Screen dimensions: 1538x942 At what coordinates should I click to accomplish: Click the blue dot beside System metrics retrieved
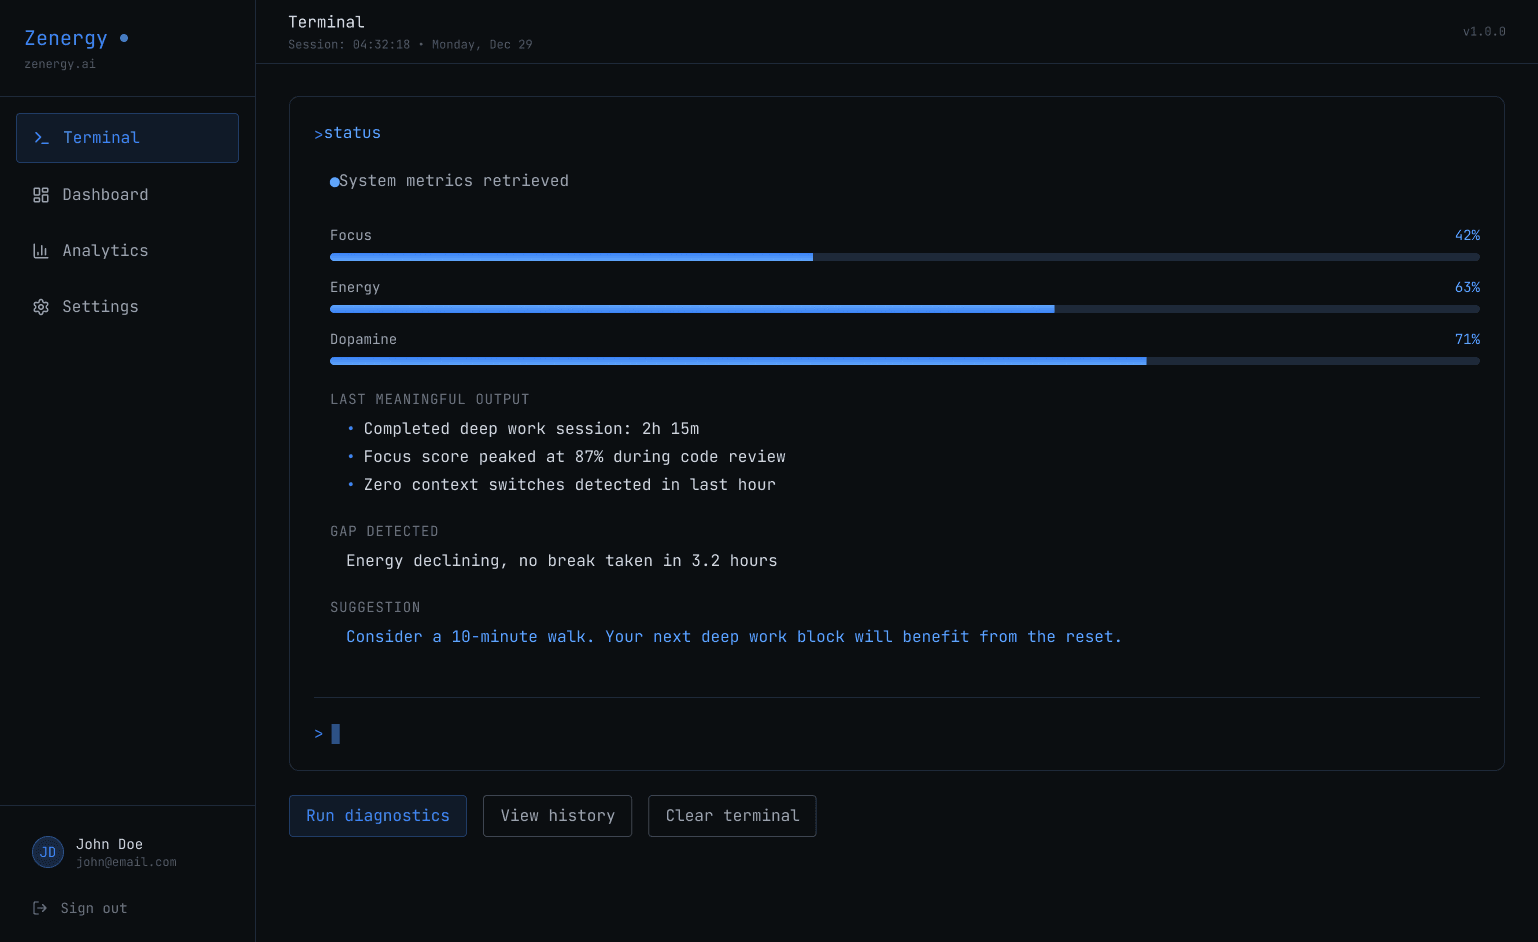click(334, 181)
